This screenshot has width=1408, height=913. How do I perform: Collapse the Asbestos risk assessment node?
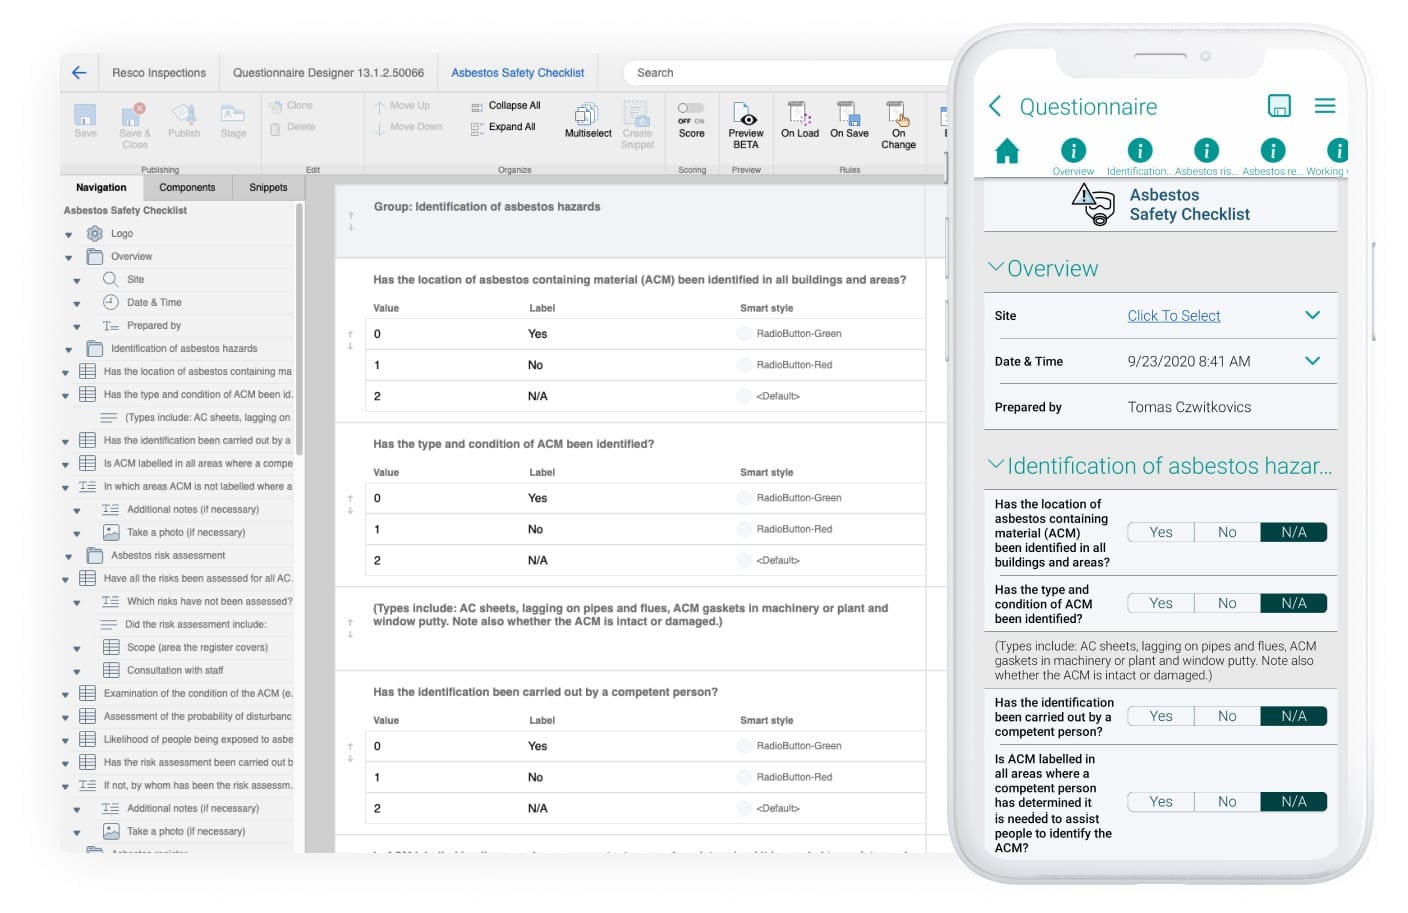tap(68, 556)
